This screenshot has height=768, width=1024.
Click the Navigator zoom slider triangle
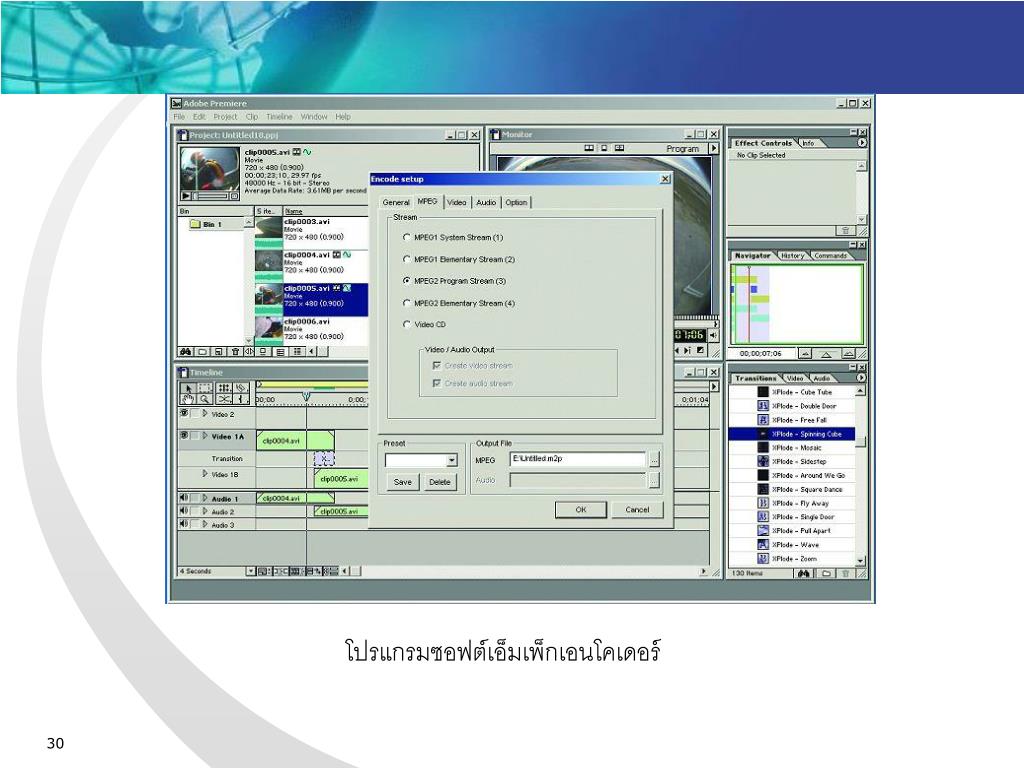coord(826,355)
